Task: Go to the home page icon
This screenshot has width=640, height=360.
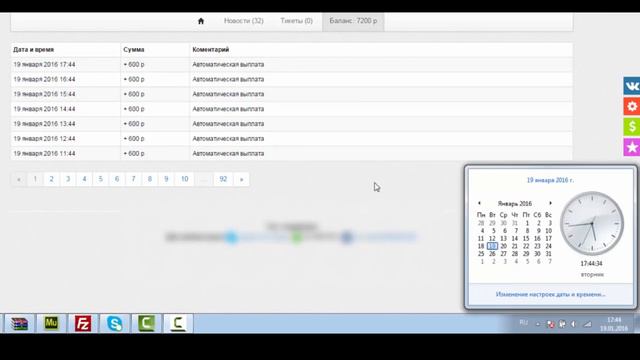Action: point(201,21)
